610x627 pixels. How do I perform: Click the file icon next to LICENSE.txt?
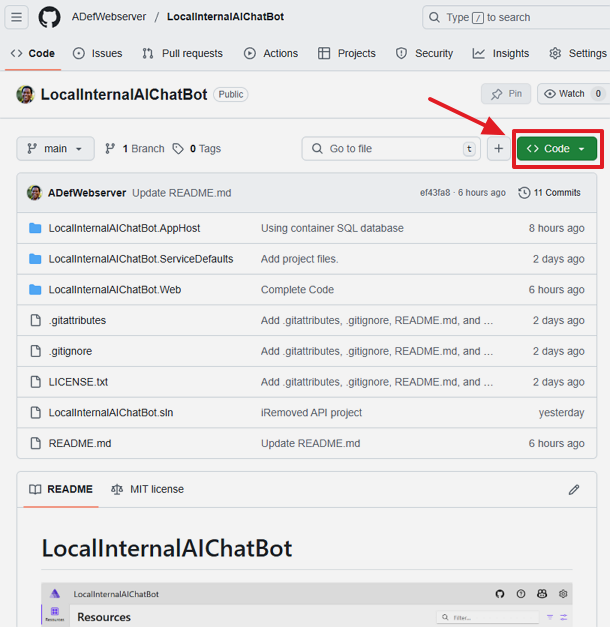coord(36,382)
